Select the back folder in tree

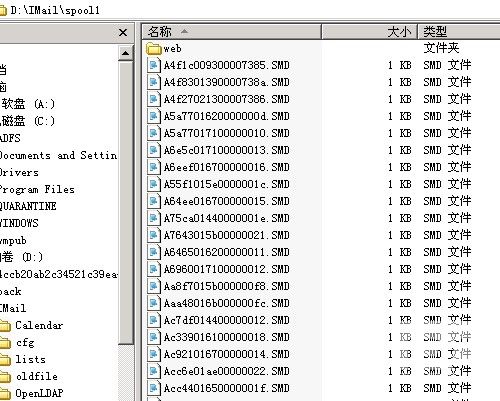[11, 292]
